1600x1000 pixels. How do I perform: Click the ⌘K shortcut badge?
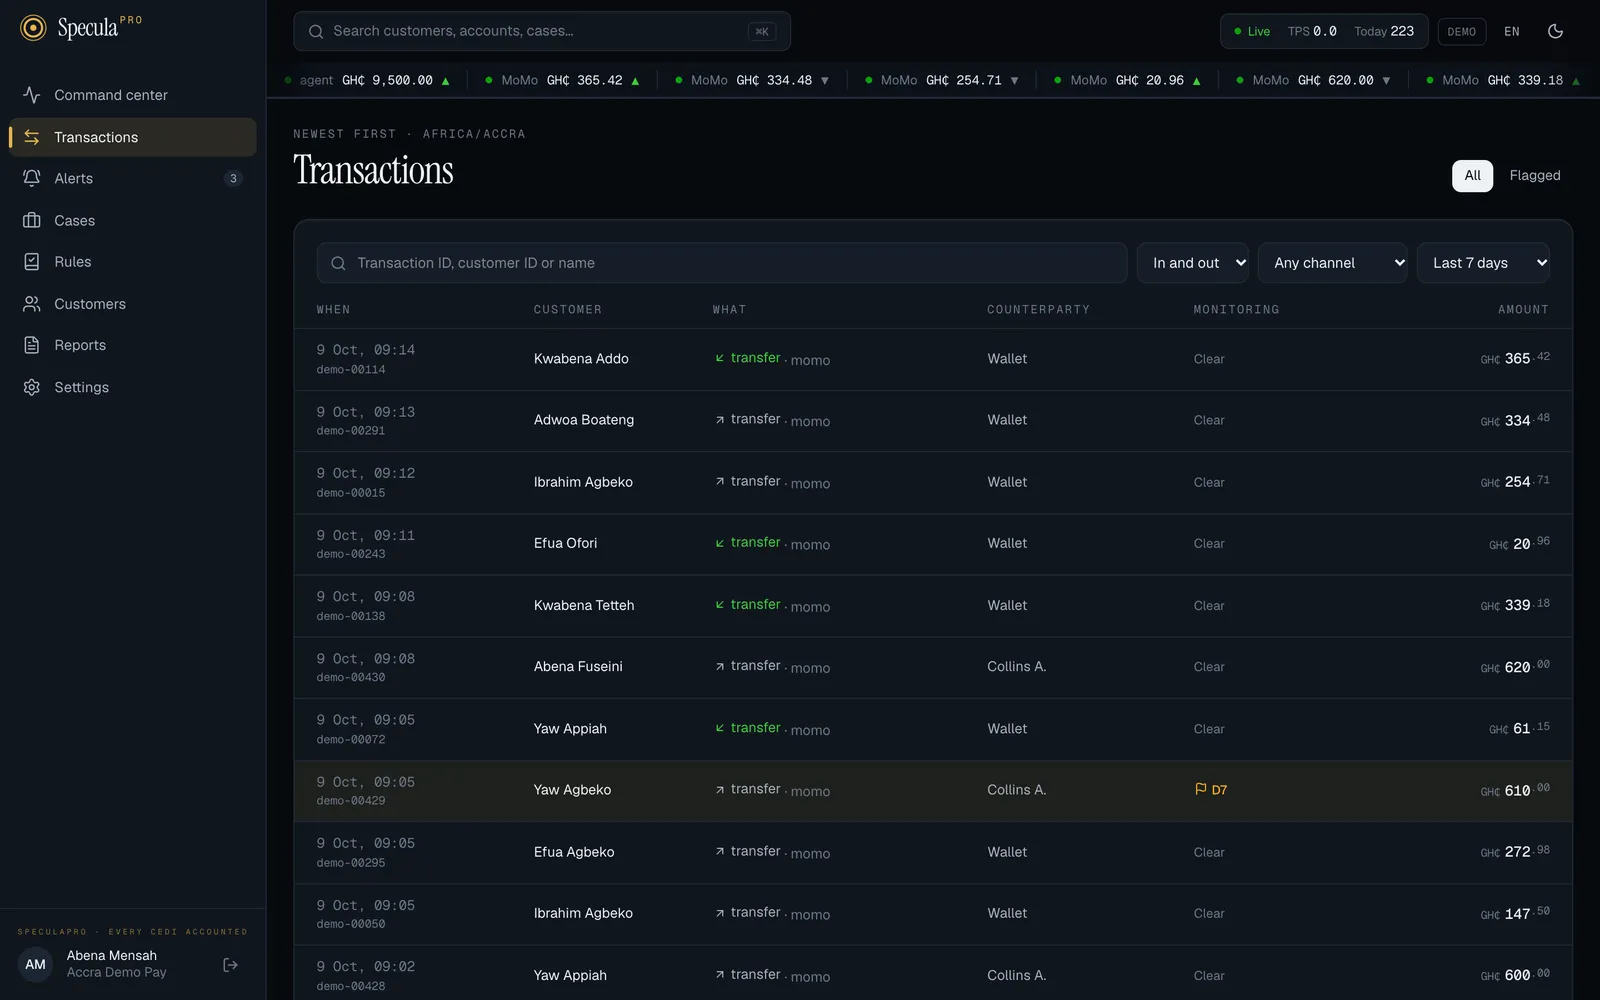(762, 31)
